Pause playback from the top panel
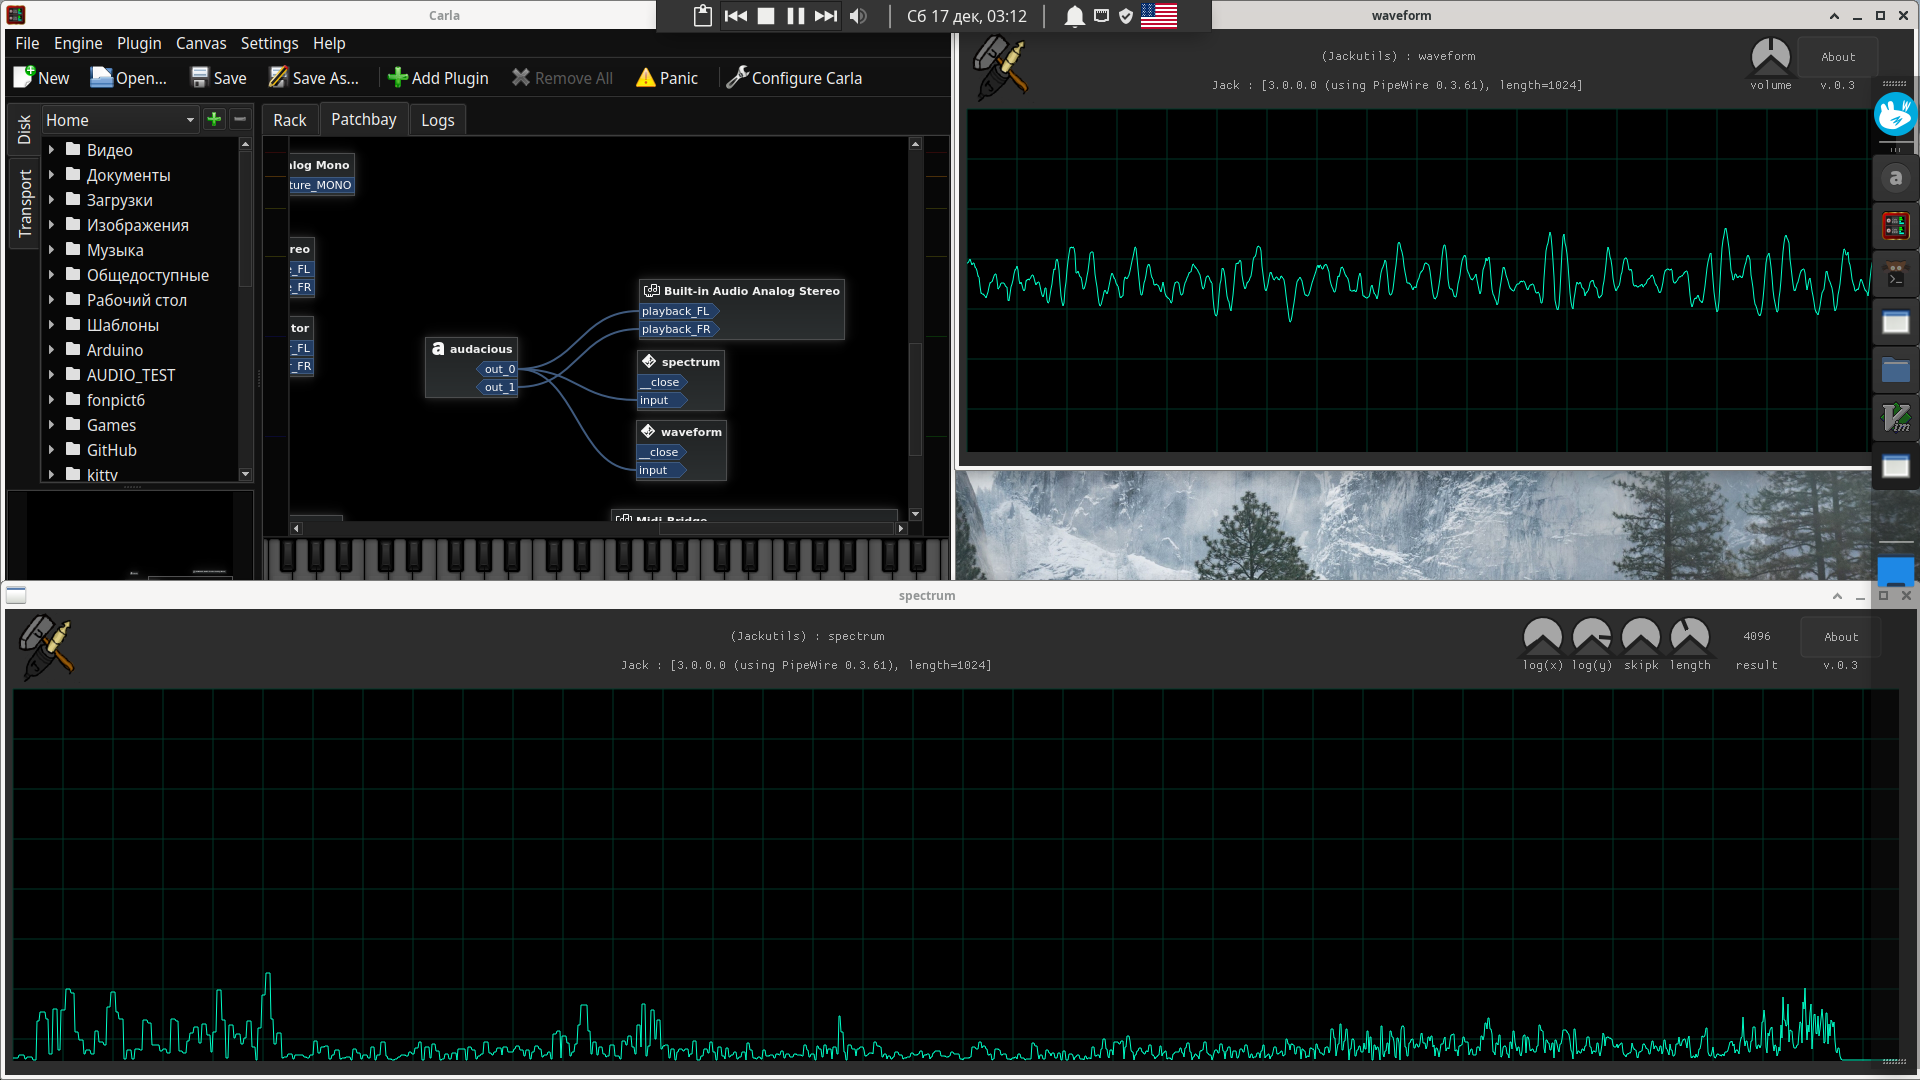 click(796, 16)
